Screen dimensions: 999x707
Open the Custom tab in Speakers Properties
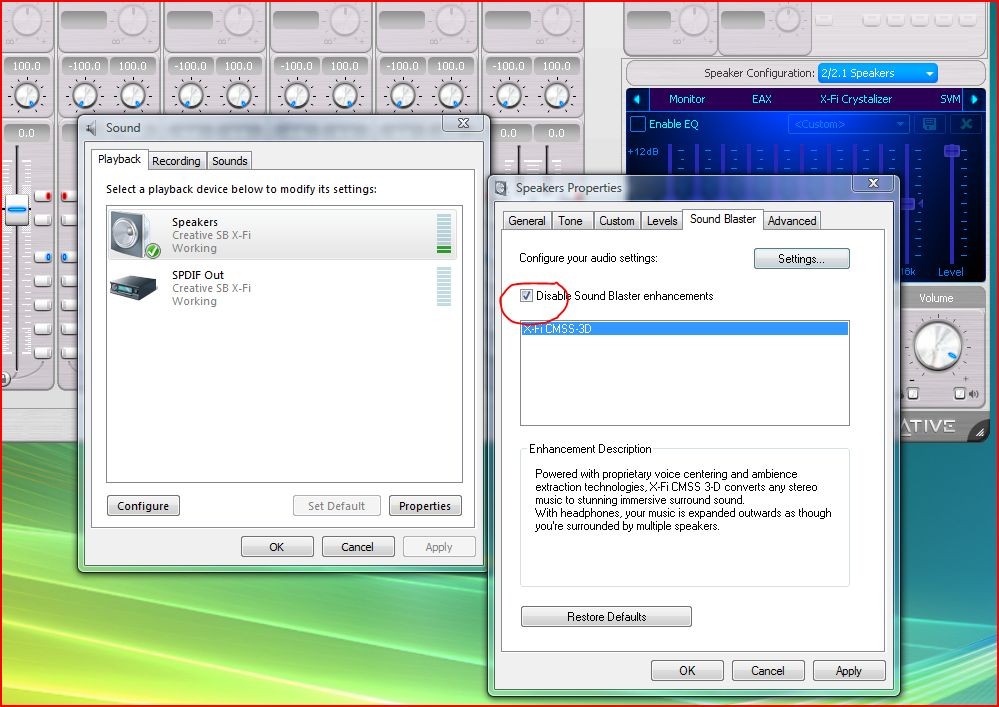pyautogui.click(x=616, y=221)
